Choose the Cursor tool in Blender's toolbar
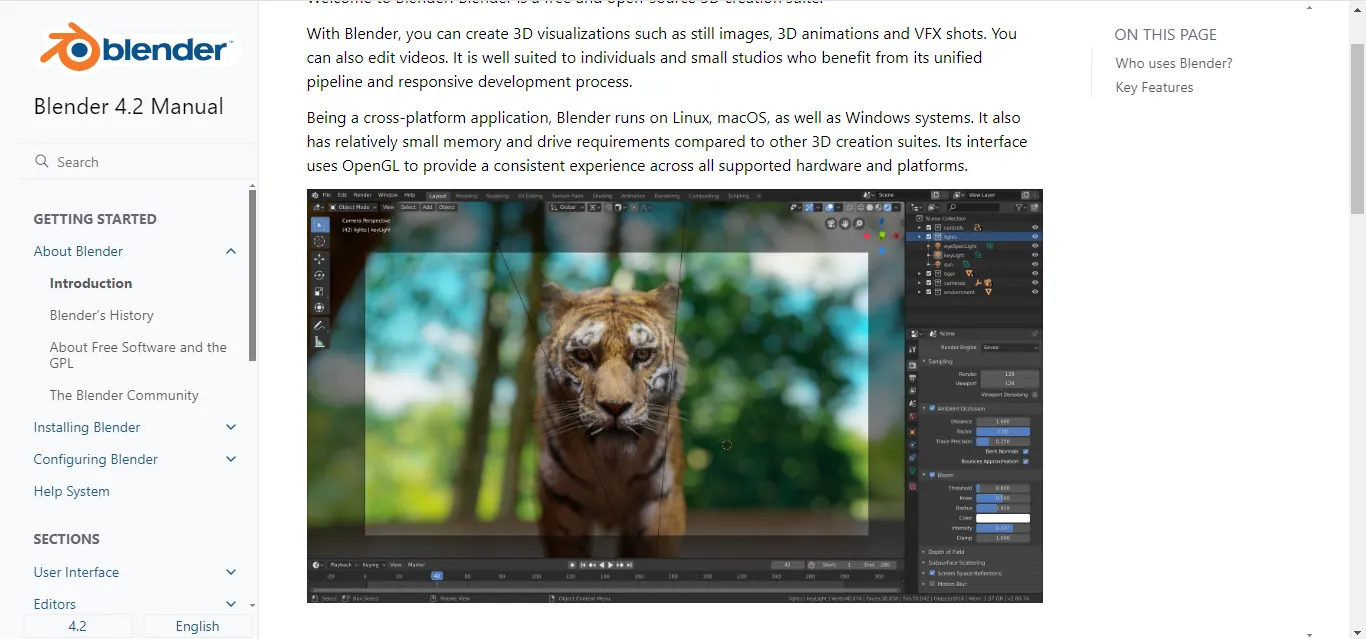Image resolution: width=1366 pixels, height=639 pixels. tap(319, 241)
